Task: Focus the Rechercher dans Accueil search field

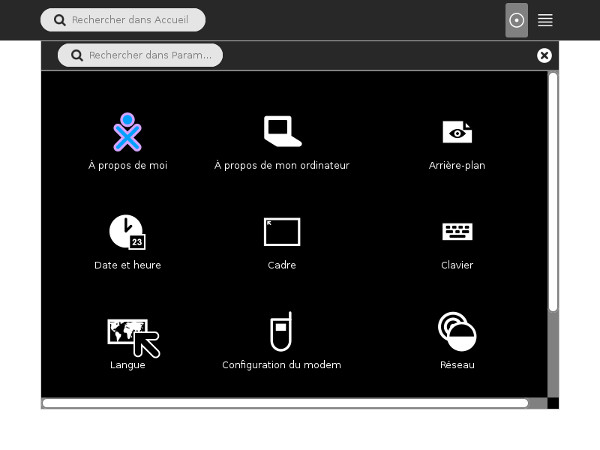Action: [x=130, y=20]
